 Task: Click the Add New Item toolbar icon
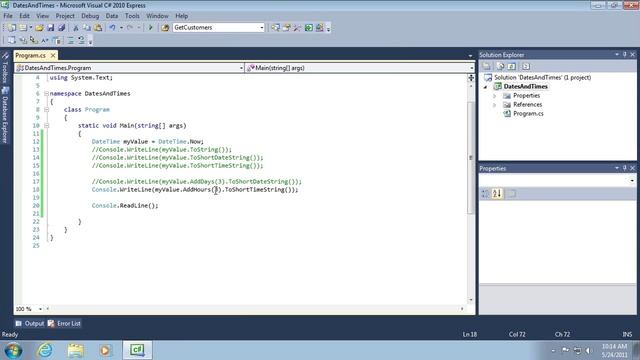pos(23,28)
